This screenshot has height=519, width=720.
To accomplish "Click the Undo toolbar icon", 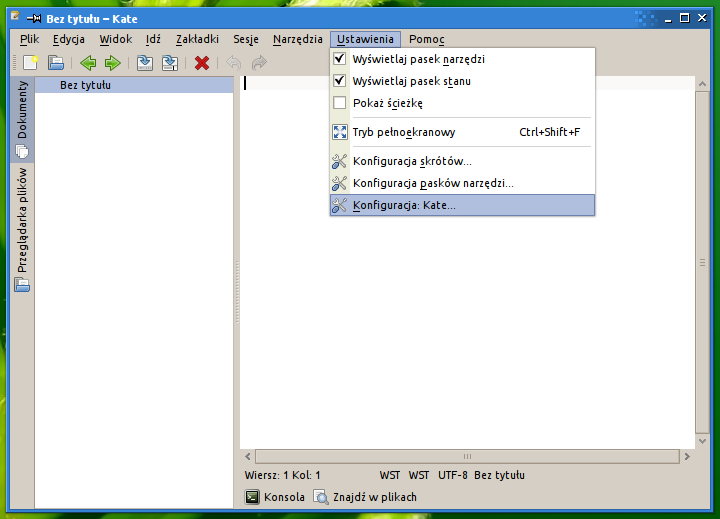I will (234, 62).
